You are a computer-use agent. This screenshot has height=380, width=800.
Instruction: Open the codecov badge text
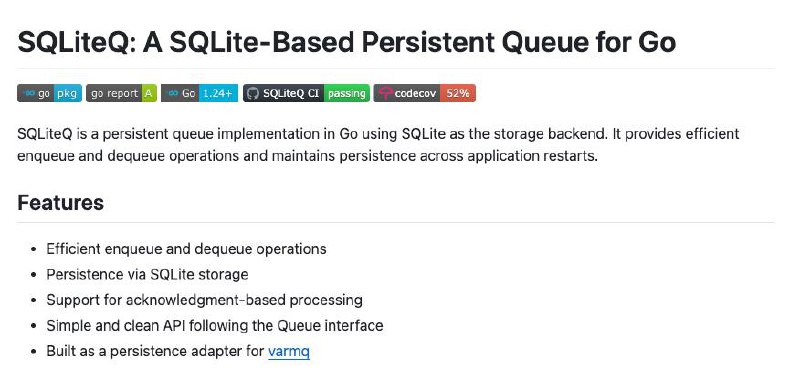point(415,93)
